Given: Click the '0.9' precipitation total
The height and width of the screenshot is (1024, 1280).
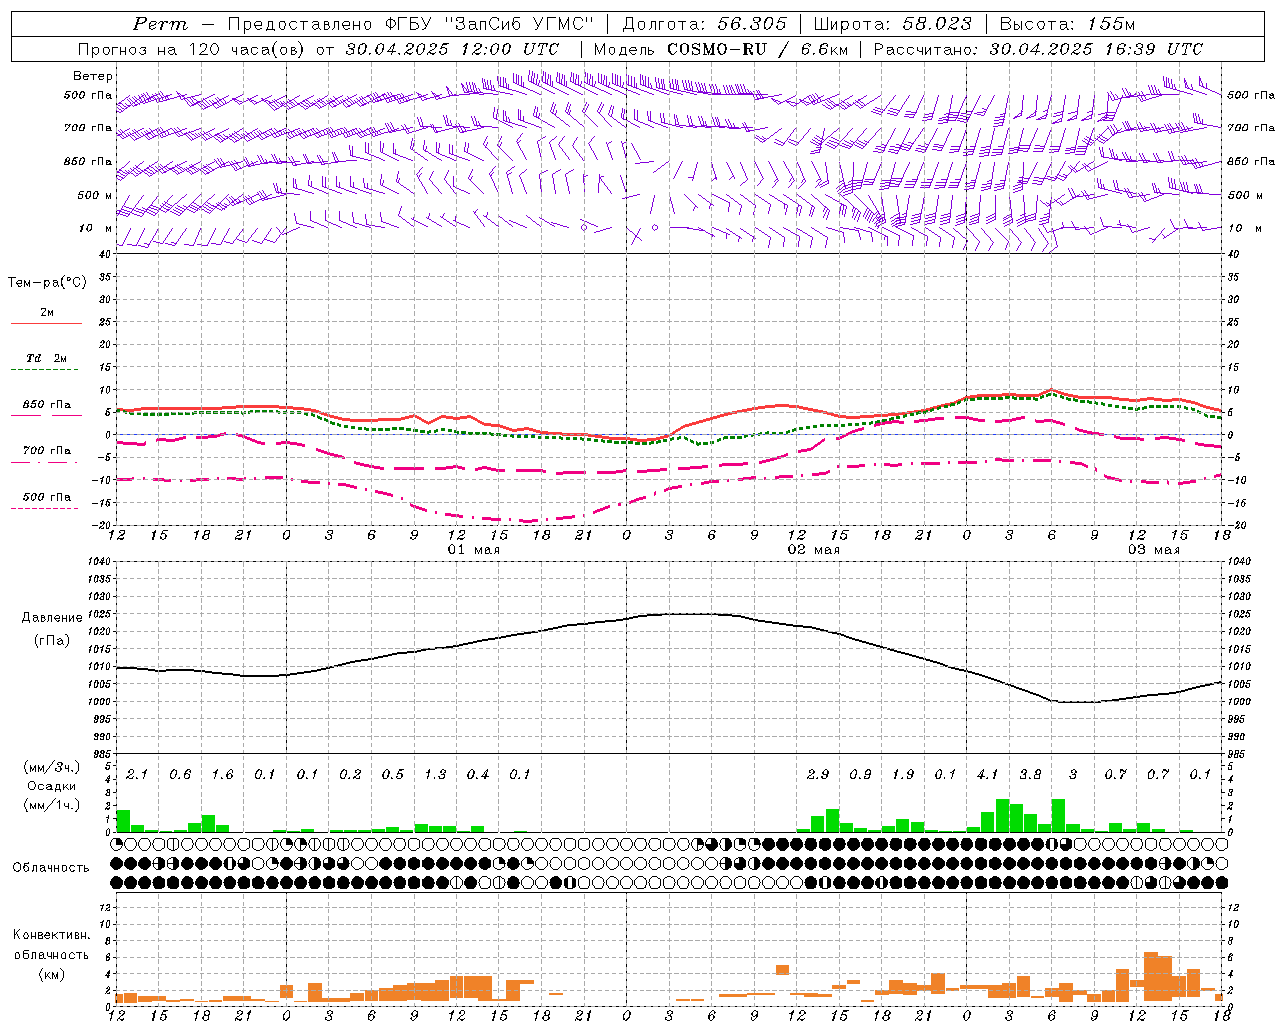Looking at the screenshot, I should (x=860, y=774).
